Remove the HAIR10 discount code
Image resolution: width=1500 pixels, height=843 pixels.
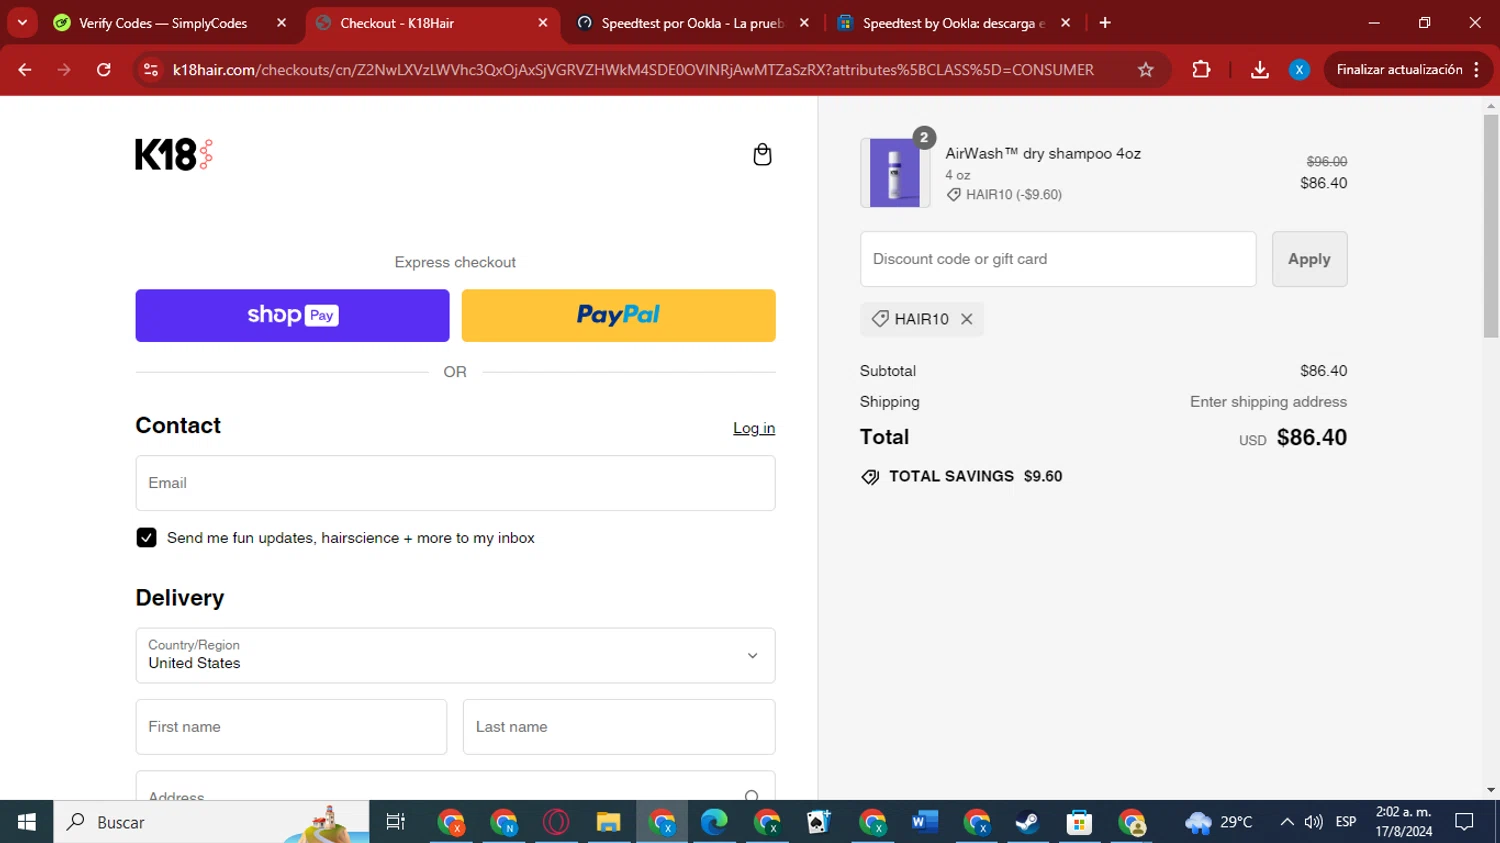click(966, 319)
